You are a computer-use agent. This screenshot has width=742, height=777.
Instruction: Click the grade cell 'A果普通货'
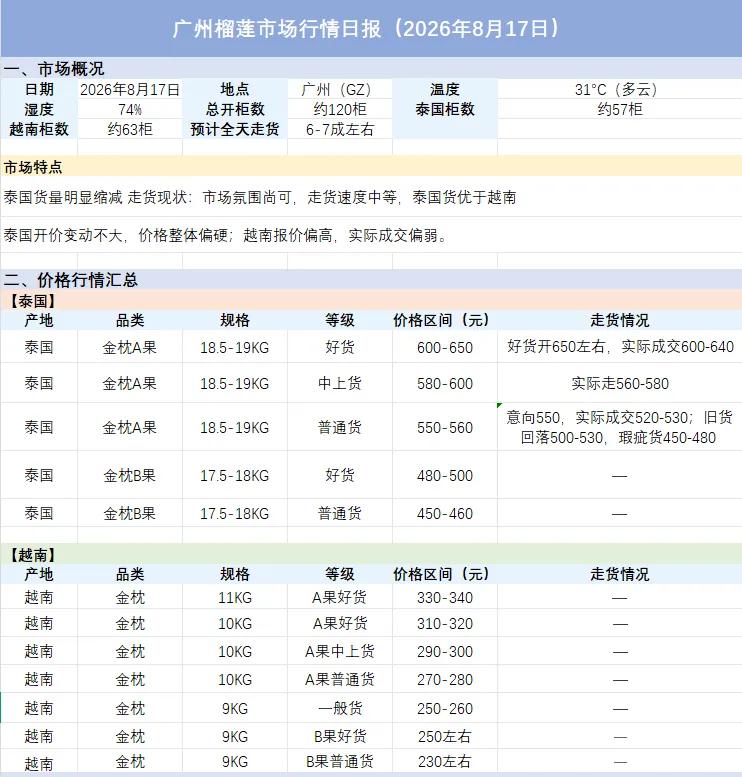(x=340, y=679)
